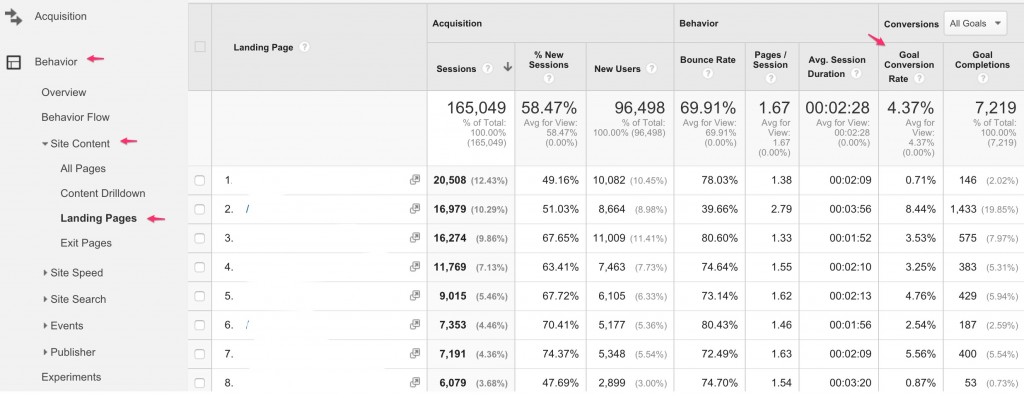Open row 3 landing page external link icon

(415, 238)
